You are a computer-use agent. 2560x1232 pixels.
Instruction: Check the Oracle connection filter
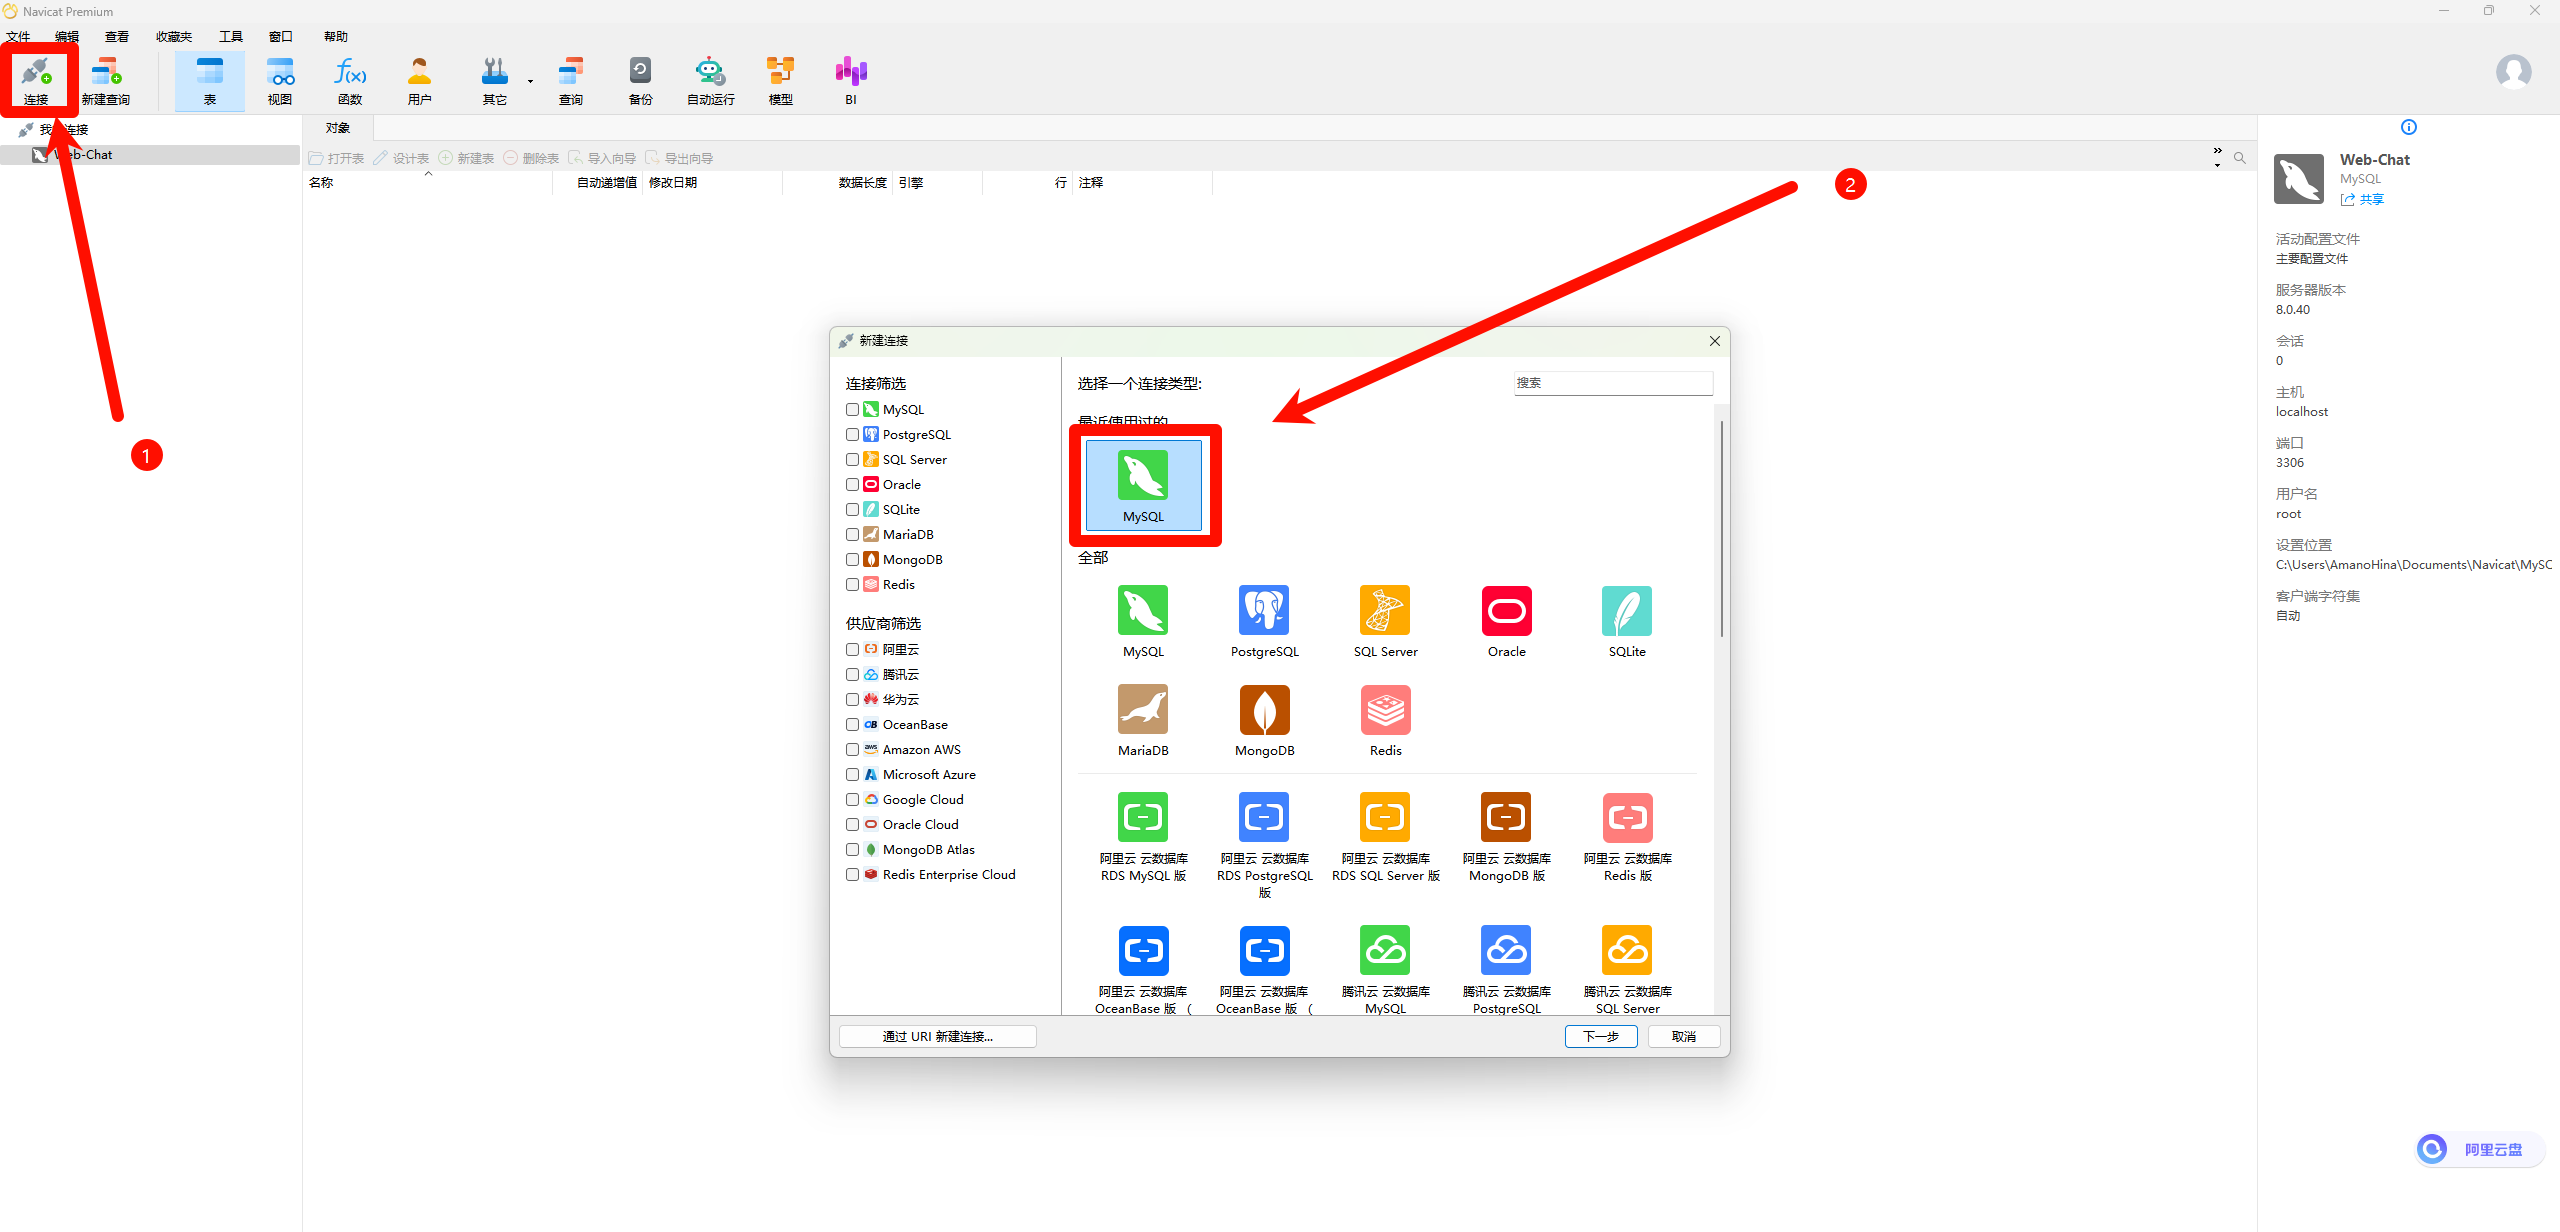(x=853, y=485)
